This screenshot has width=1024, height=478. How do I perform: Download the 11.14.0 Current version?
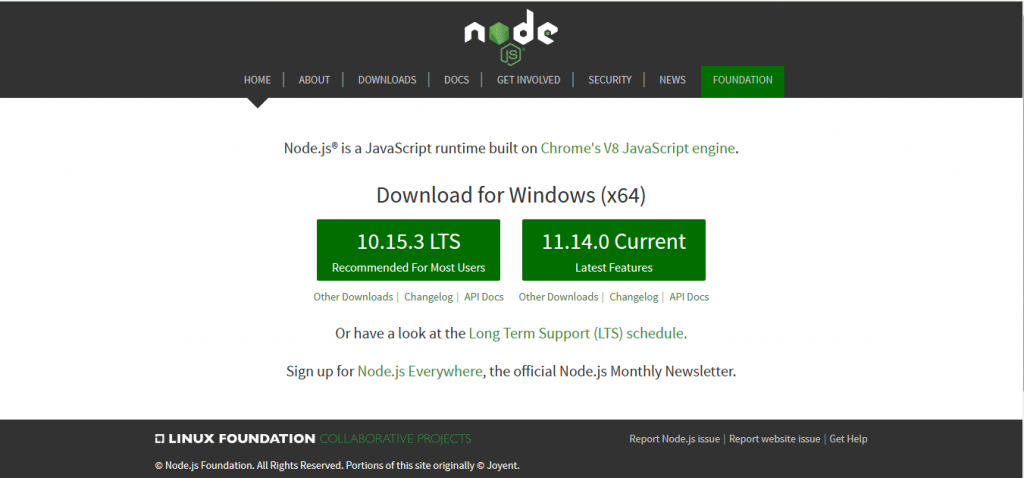point(613,250)
